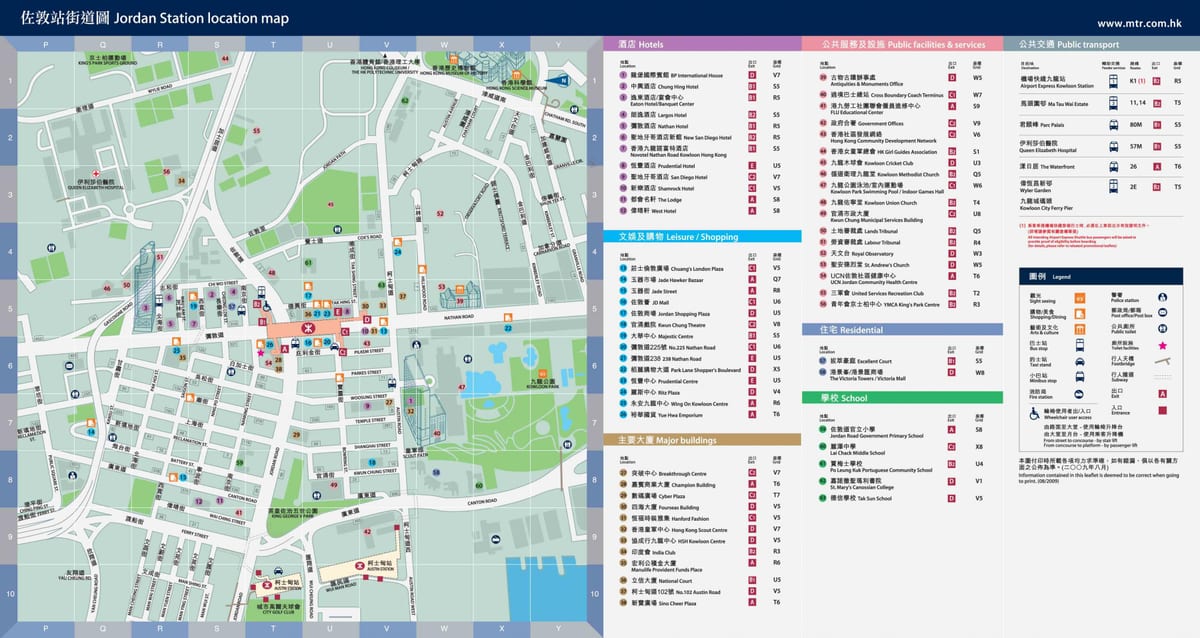1200x638 pixels.
Task: Click the Fire station legend icon
Action: pos(1079,394)
